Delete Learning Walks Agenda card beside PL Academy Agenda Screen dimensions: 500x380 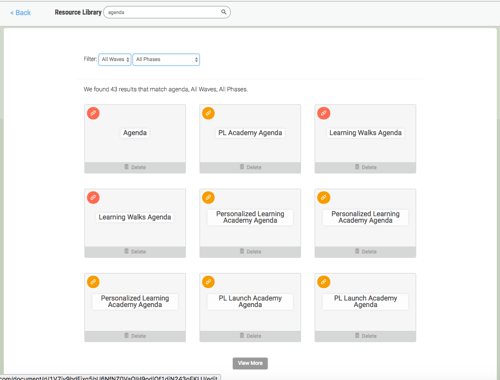(x=365, y=167)
